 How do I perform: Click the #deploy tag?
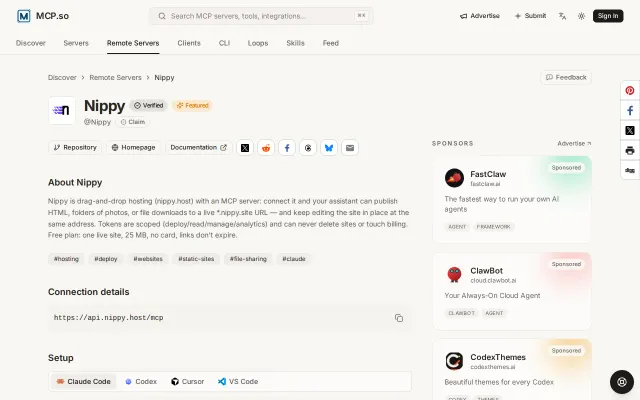(106, 259)
